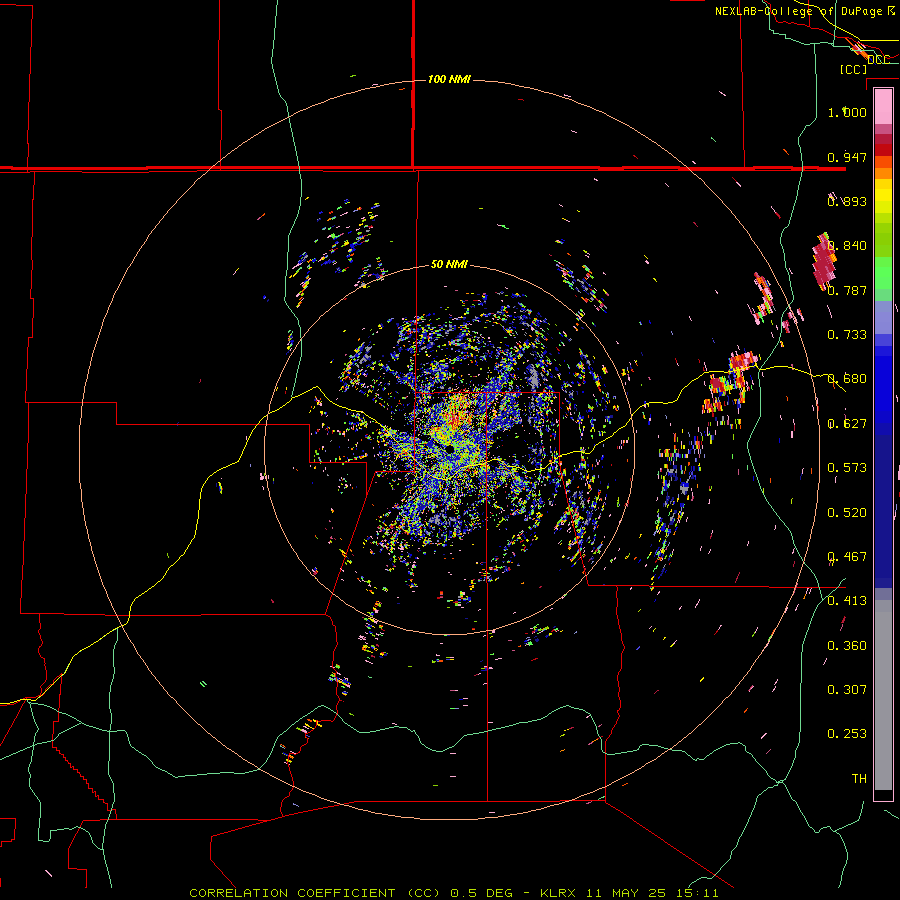This screenshot has height=900, width=900.
Task: Click the Correlation Coefficient caption at bottom
Action: tap(453, 893)
